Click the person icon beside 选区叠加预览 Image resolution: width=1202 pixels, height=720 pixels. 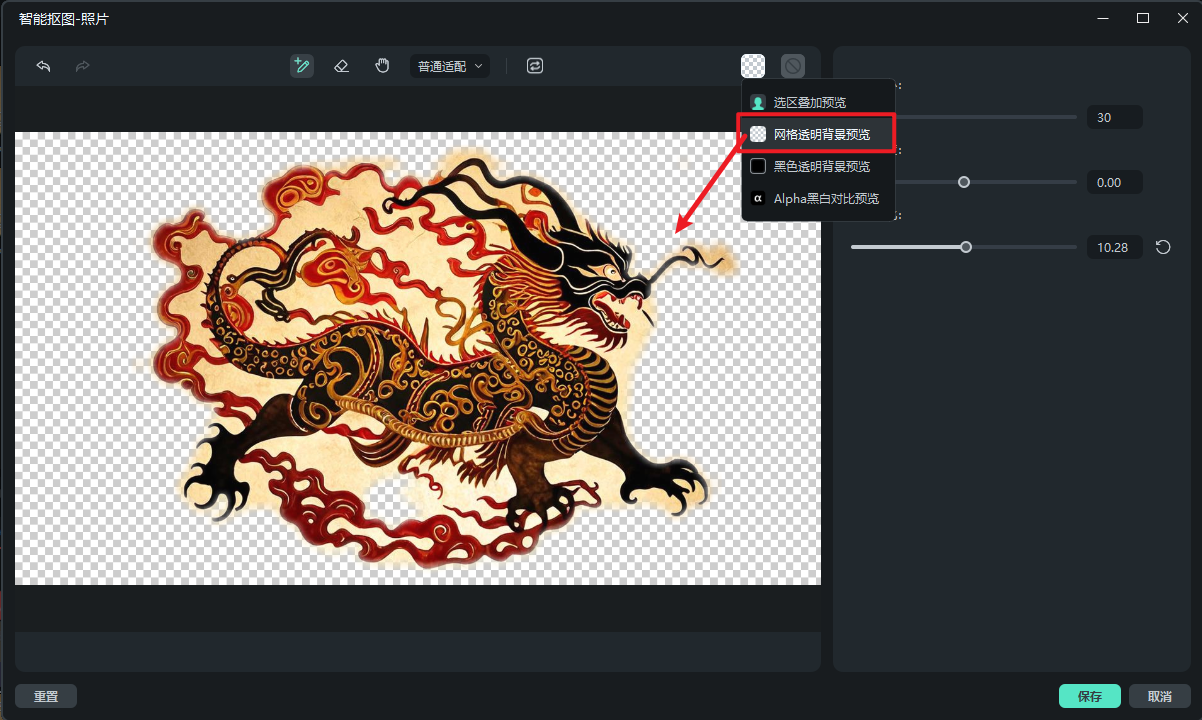point(758,102)
